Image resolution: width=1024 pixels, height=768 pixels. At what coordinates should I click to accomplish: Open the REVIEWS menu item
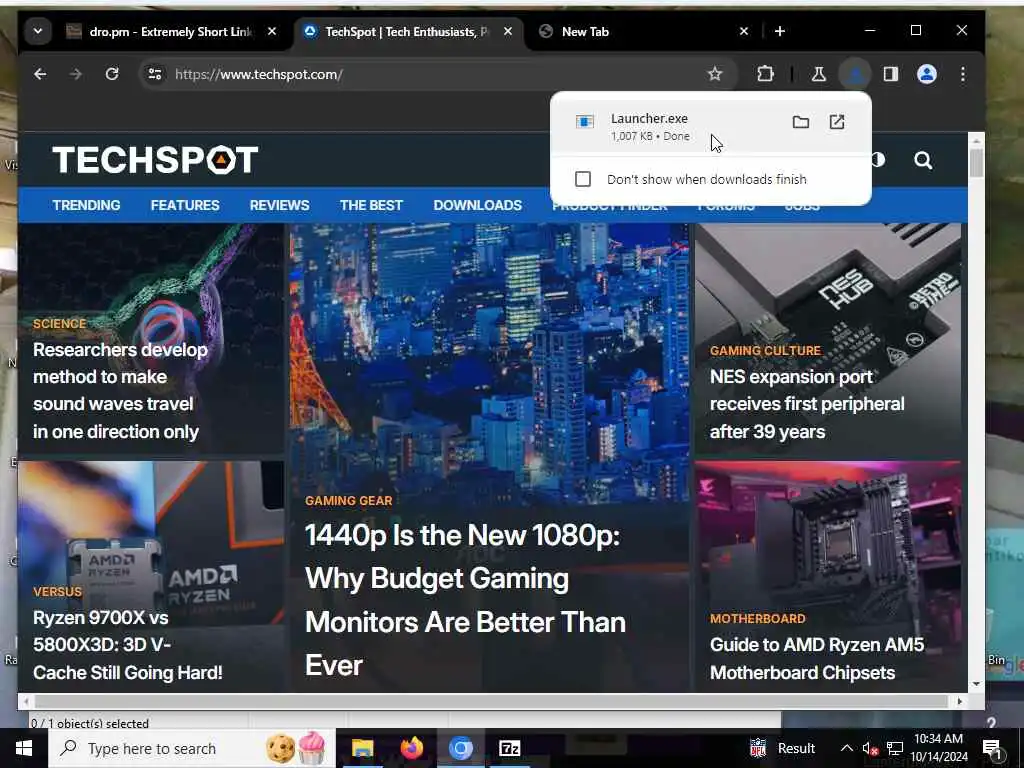click(280, 205)
